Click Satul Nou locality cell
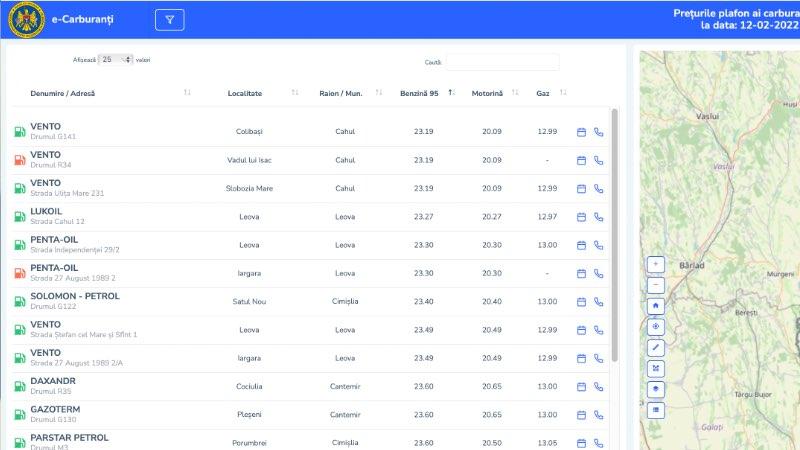The height and width of the screenshot is (450, 800). [x=249, y=302]
